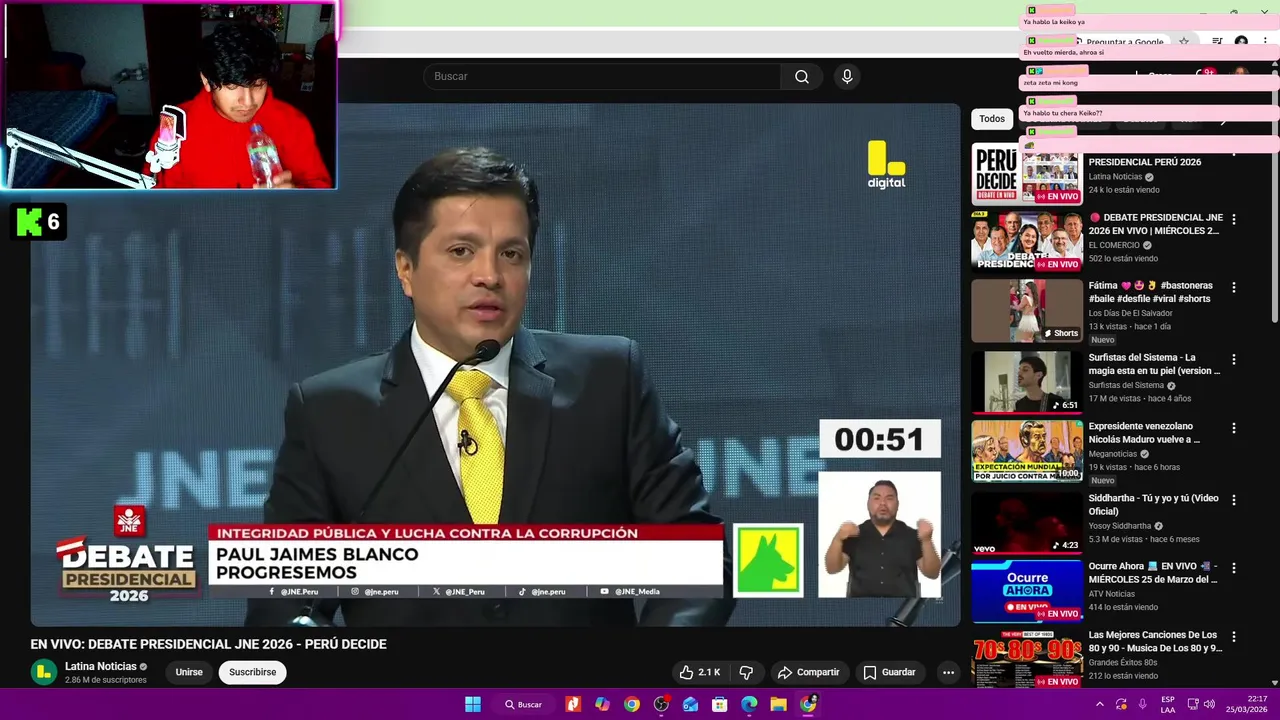1280x720 pixels.
Task: Open options menu for Expresidente venezolano video
Action: pos(1233,428)
